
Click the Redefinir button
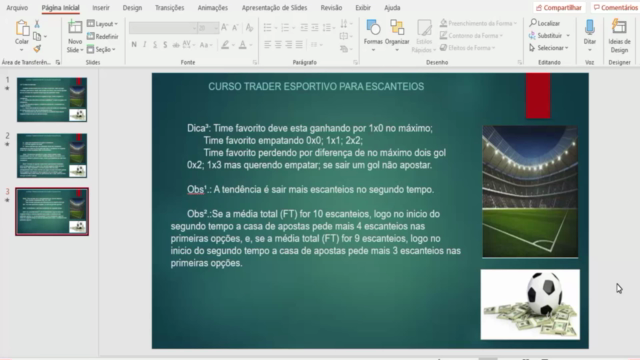pos(102,36)
